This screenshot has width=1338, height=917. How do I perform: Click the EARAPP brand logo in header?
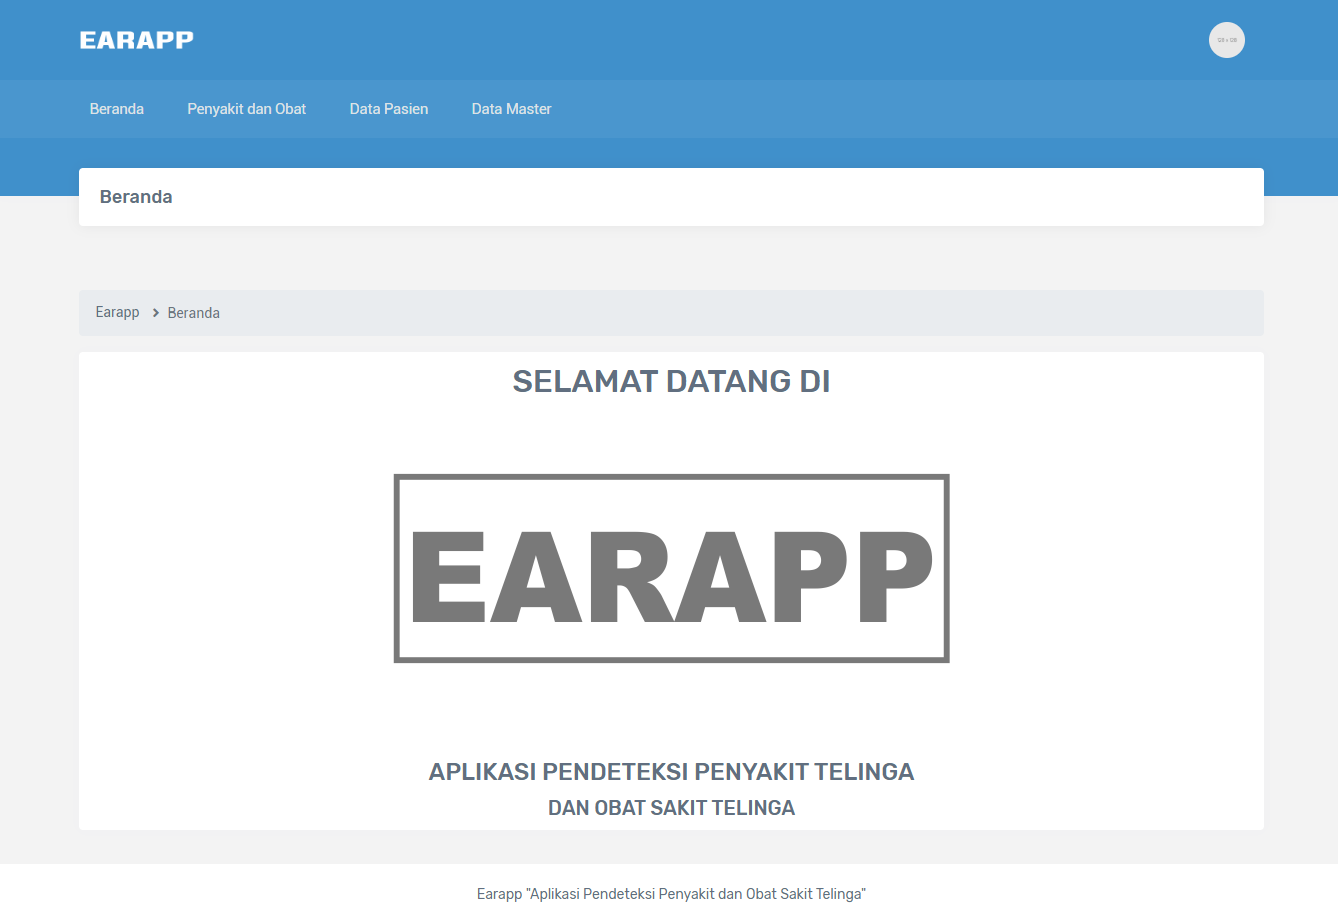point(136,40)
